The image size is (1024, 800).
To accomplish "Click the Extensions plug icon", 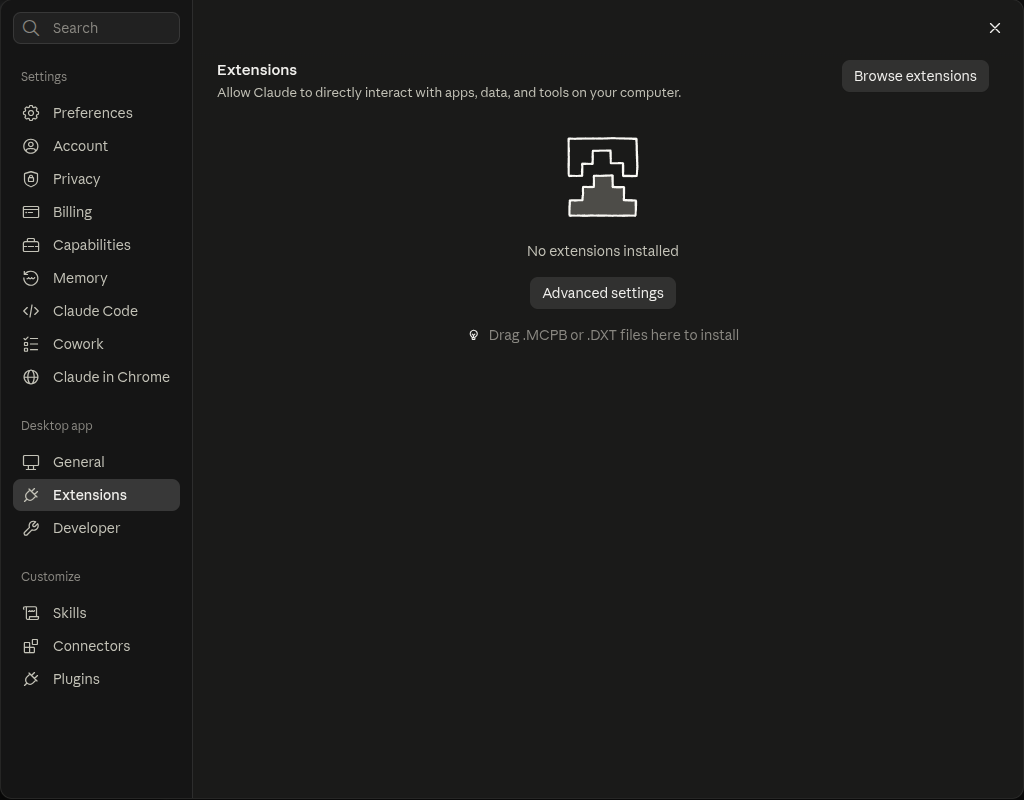I will [31, 495].
